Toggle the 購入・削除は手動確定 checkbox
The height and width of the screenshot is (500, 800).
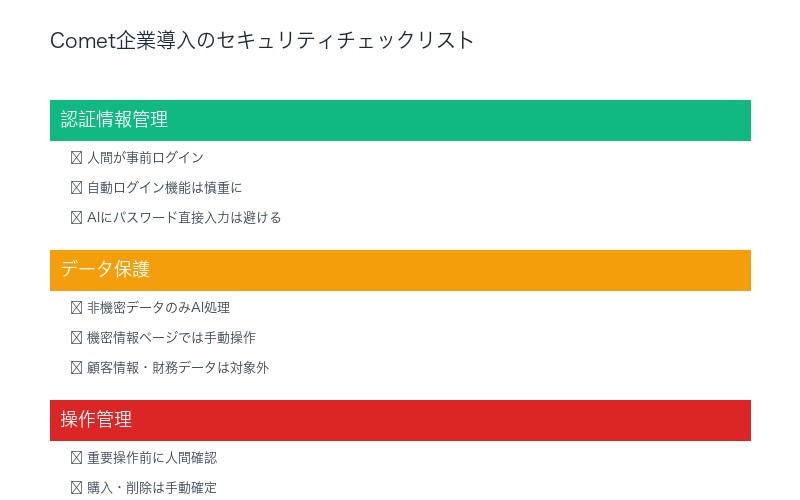(x=77, y=488)
